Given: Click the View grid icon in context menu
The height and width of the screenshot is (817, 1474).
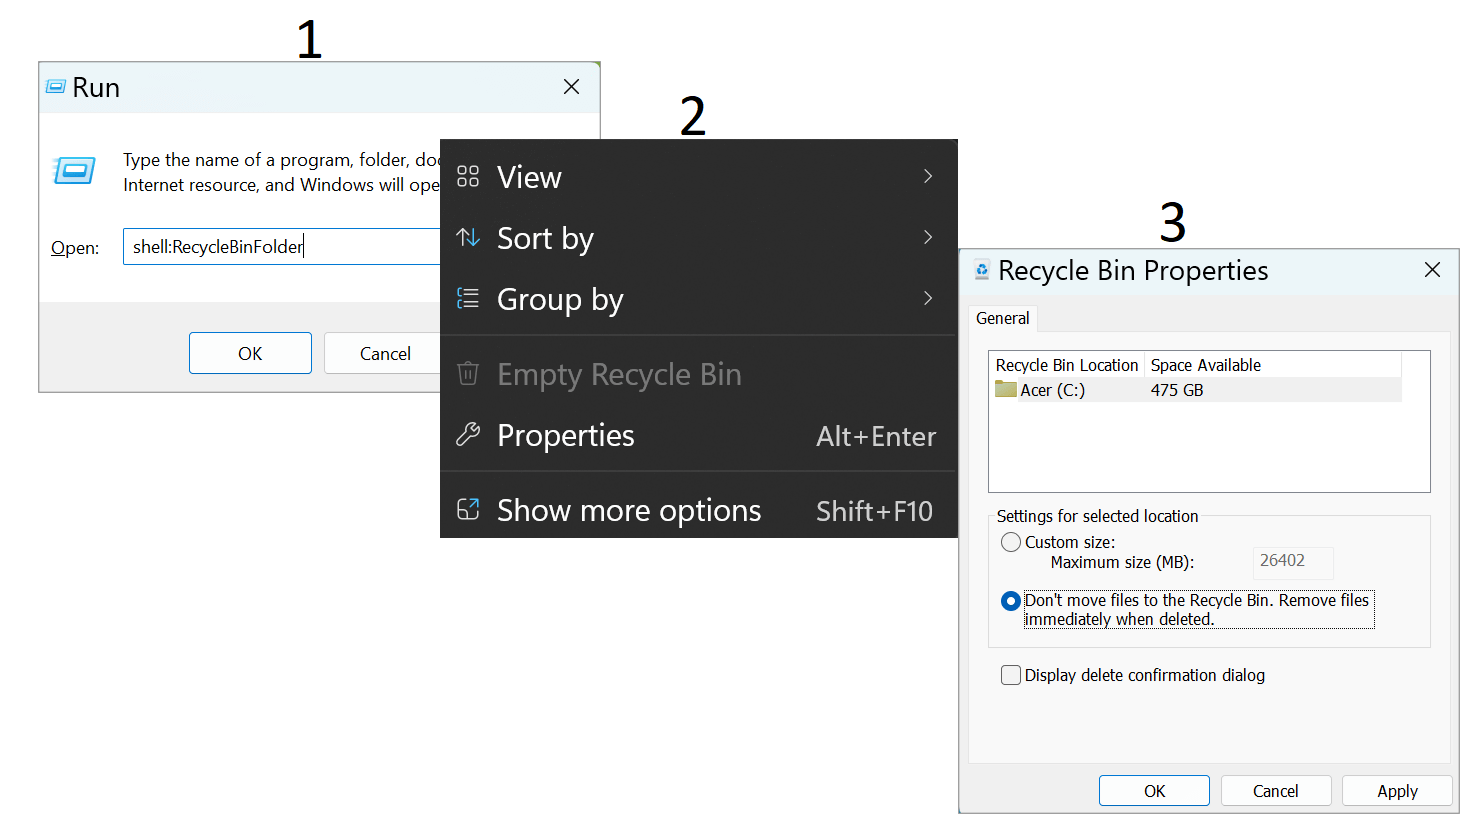Looking at the screenshot, I should coord(468,177).
